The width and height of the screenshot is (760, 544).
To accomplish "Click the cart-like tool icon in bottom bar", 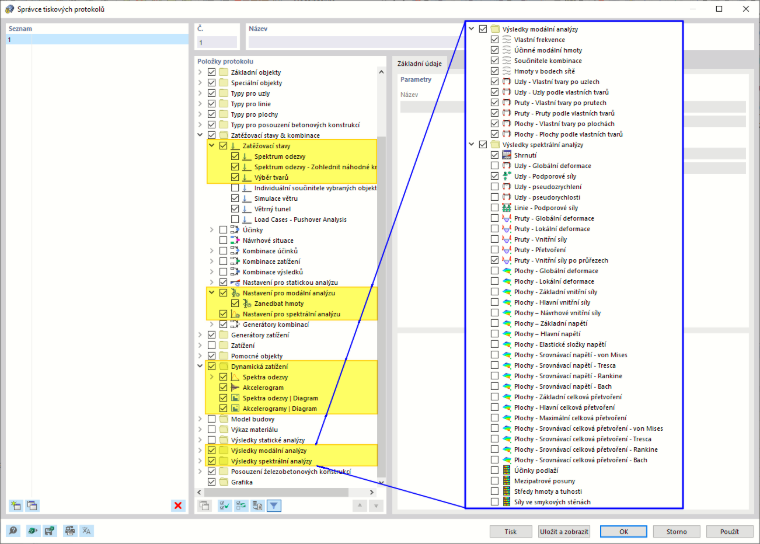I will 49,530.
